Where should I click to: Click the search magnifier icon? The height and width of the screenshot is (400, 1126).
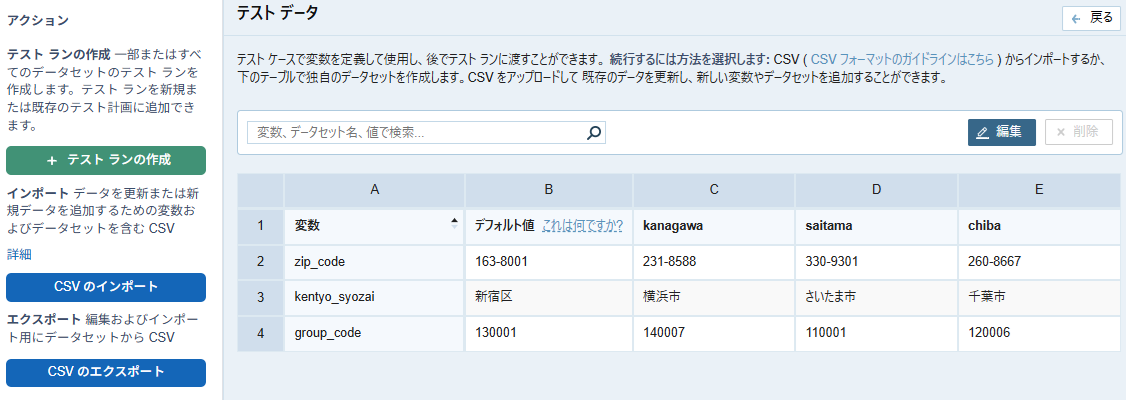tap(594, 133)
